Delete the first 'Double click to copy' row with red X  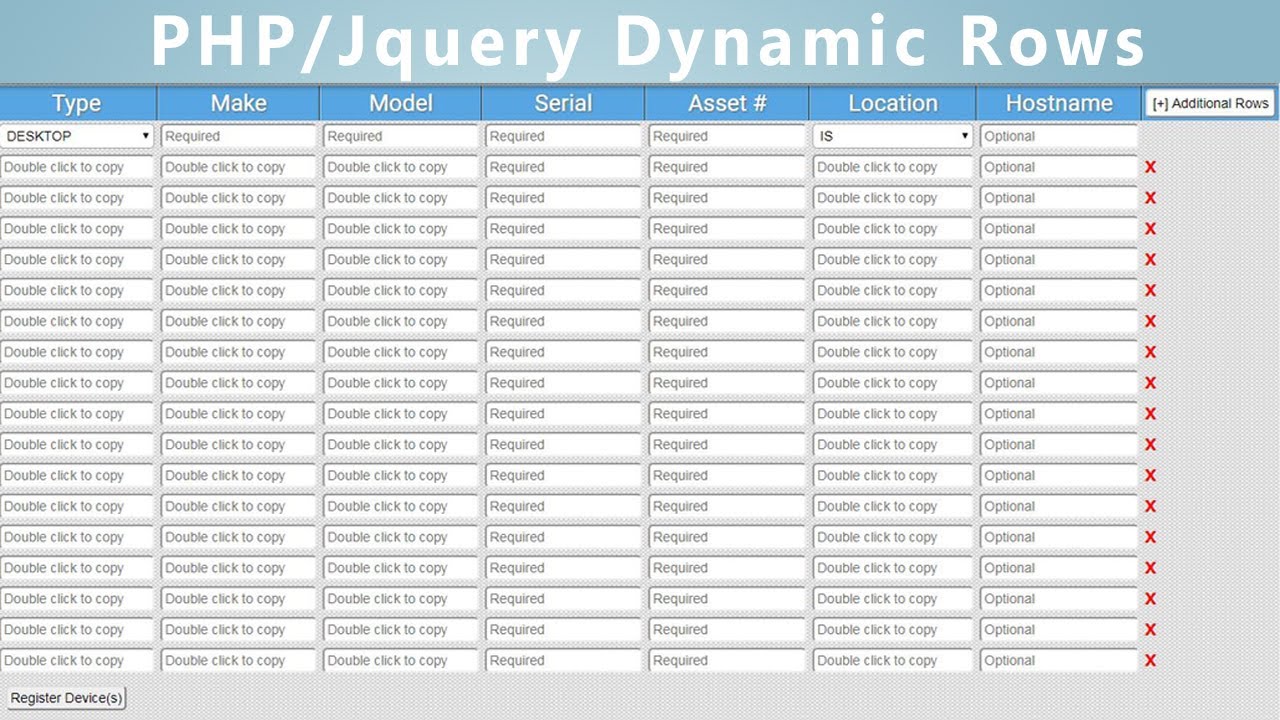1150,167
